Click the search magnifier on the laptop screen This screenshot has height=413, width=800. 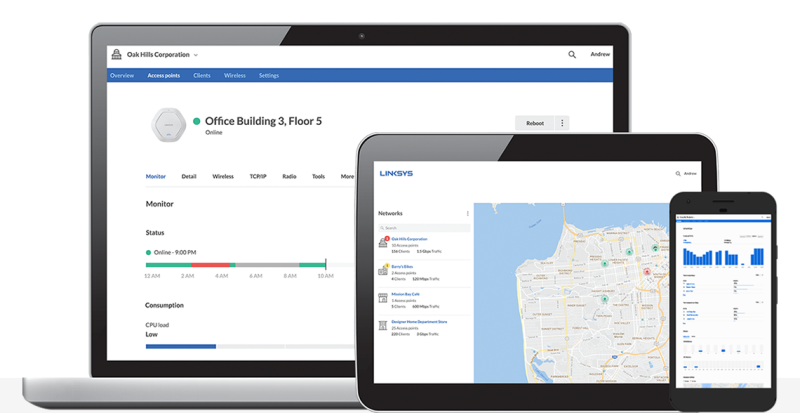[x=572, y=55]
